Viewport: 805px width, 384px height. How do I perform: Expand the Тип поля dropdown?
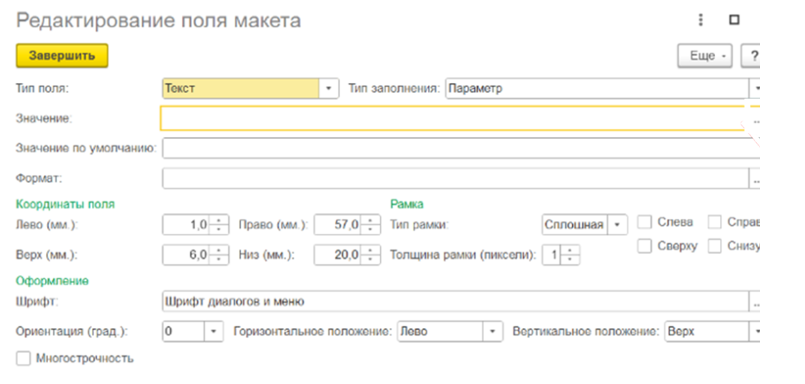coord(329,88)
